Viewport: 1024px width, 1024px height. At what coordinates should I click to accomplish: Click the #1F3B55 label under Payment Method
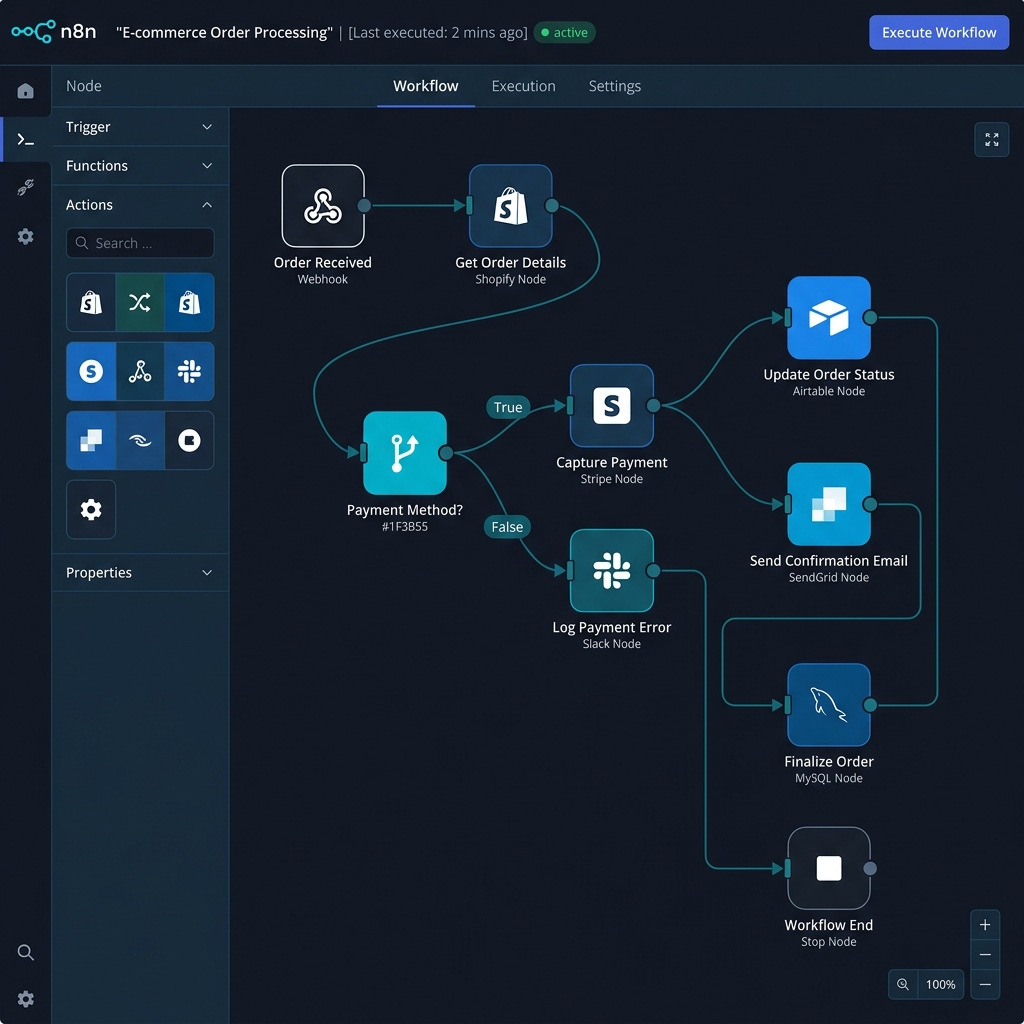click(405, 526)
